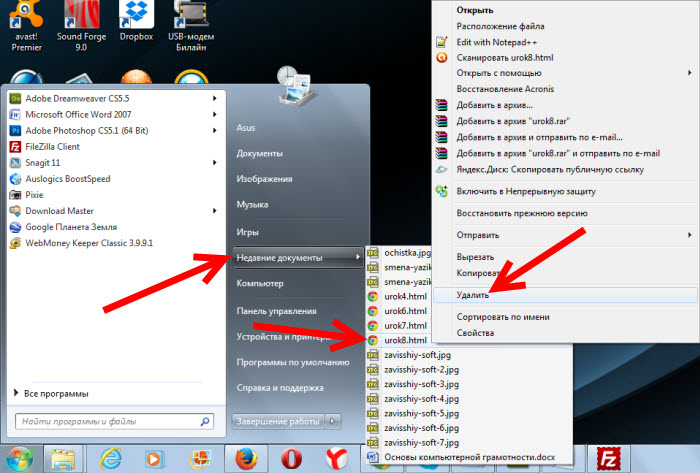Select Удалить in the context menu

[473, 296]
